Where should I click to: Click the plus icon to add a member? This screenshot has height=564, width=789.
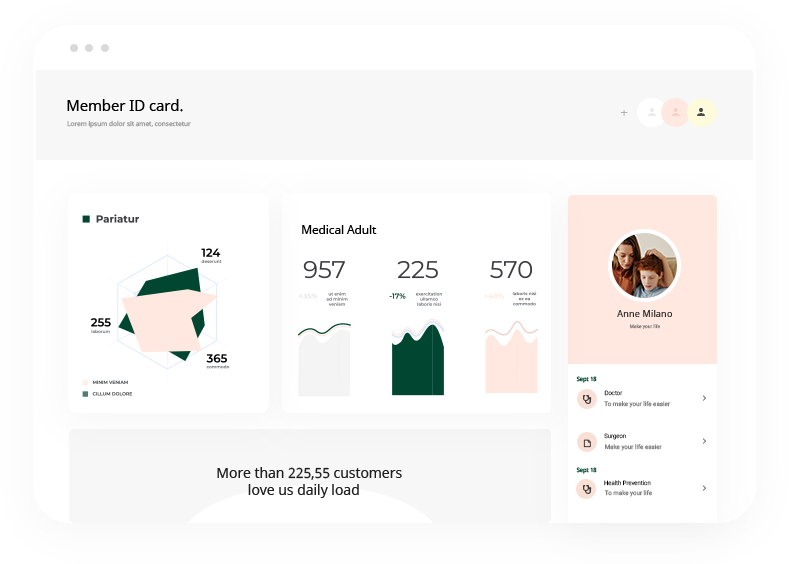(624, 113)
